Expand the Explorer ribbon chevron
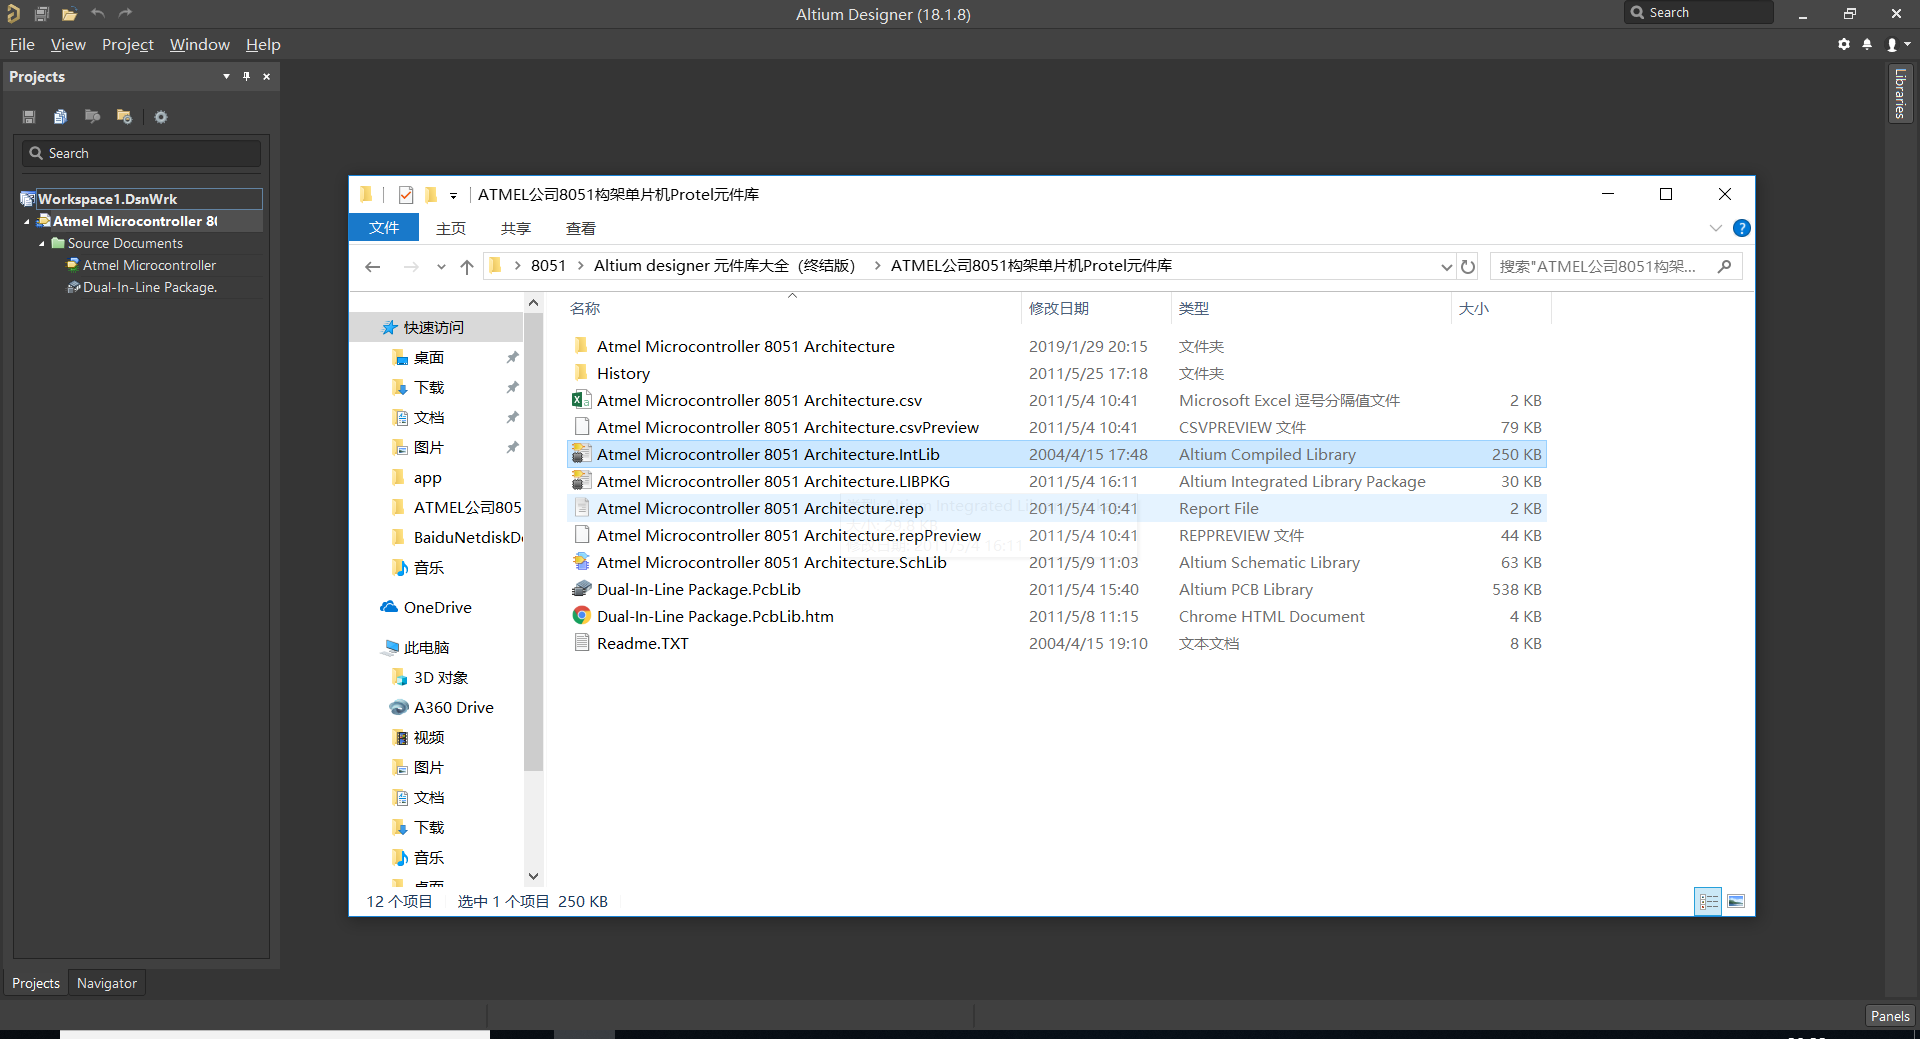This screenshot has height=1039, width=1920. (1716, 228)
